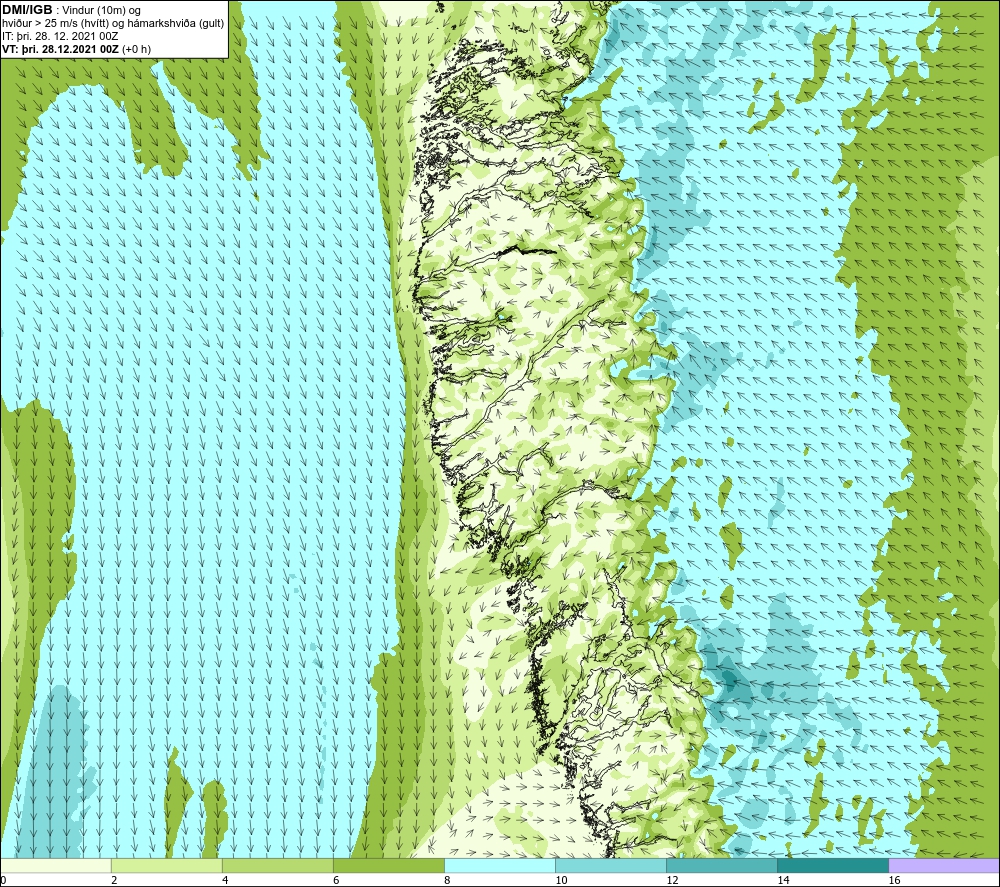Screen dimensions: 1000x887
Task: Click the purple legend swatch above 16
Action: (x=945, y=865)
